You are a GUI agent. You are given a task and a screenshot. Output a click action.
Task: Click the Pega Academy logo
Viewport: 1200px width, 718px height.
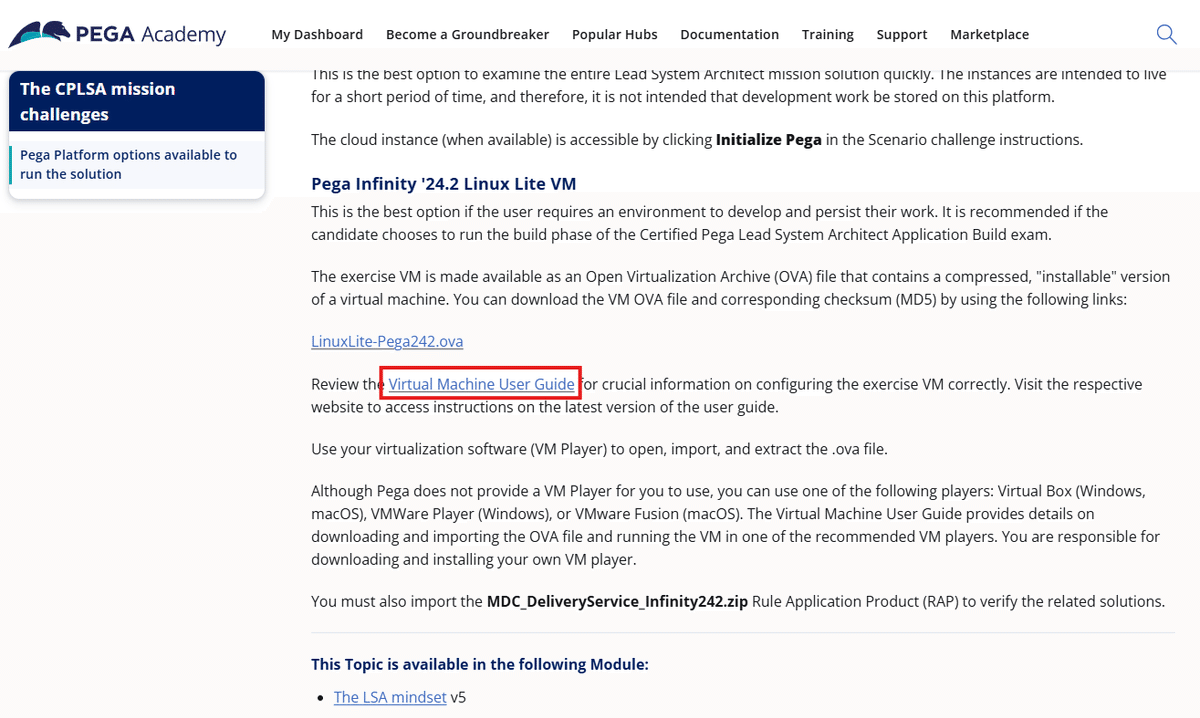[117, 33]
